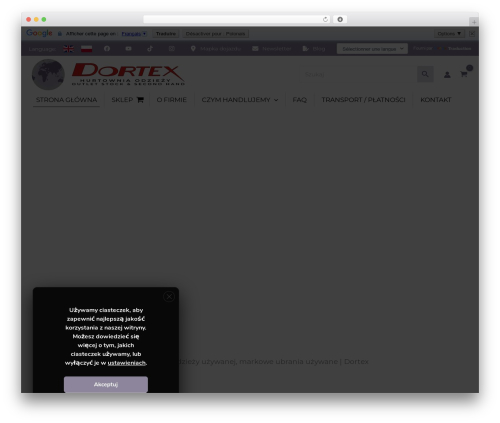
Task: Open the SKLEP menu item
Action: (127, 100)
